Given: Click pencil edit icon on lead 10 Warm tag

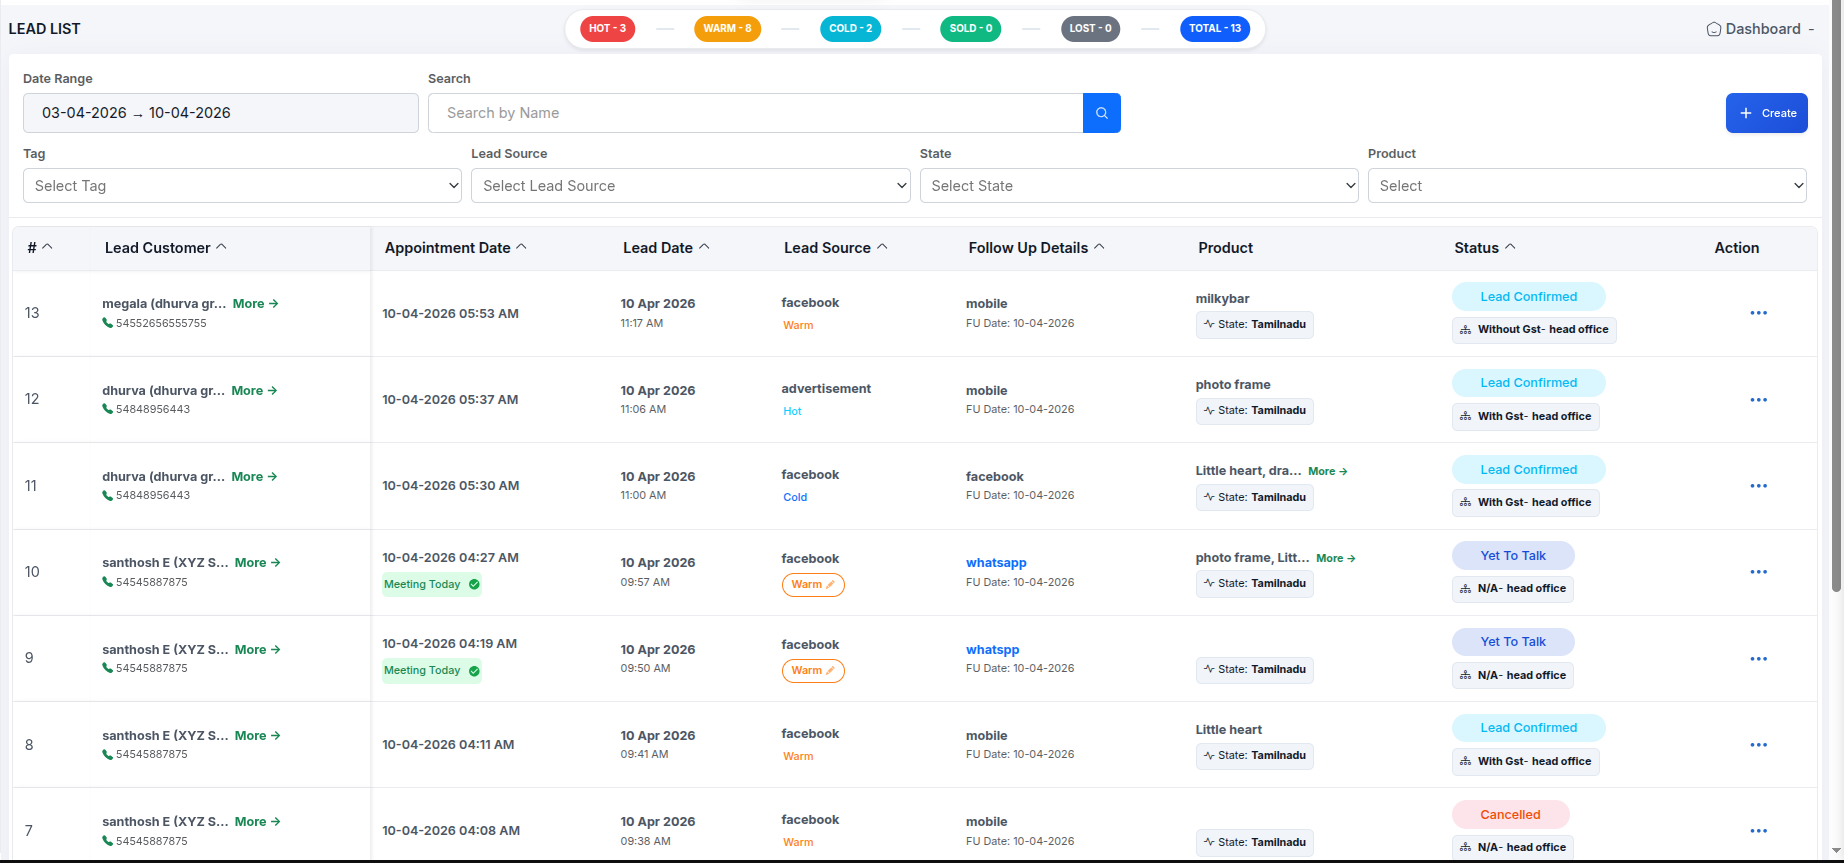Looking at the screenshot, I should 830,585.
